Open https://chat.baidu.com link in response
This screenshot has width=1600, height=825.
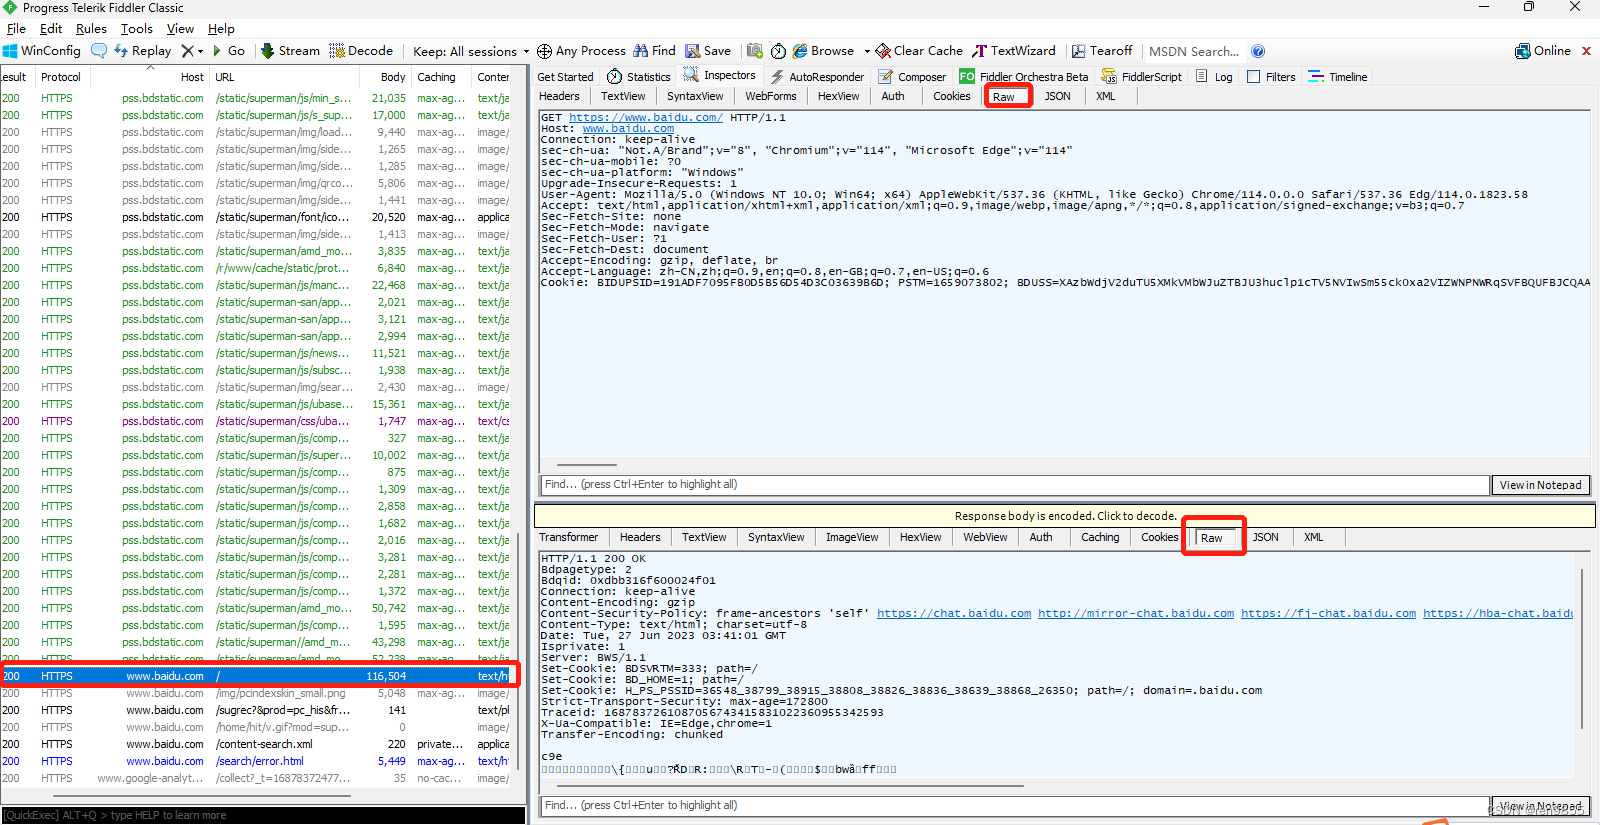pos(954,614)
